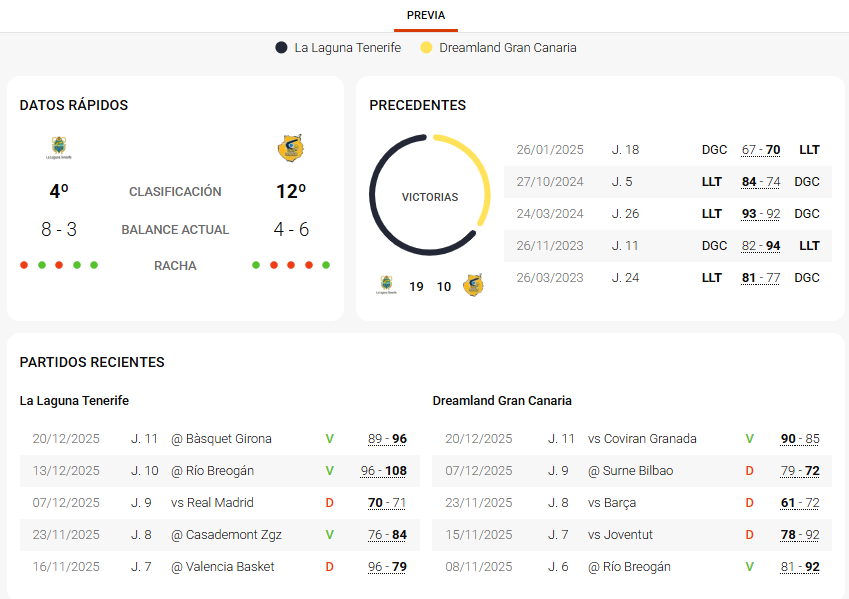849x599 pixels.
Task: Open the 90 - 85 Coviran Granada result
Action: click(800, 439)
